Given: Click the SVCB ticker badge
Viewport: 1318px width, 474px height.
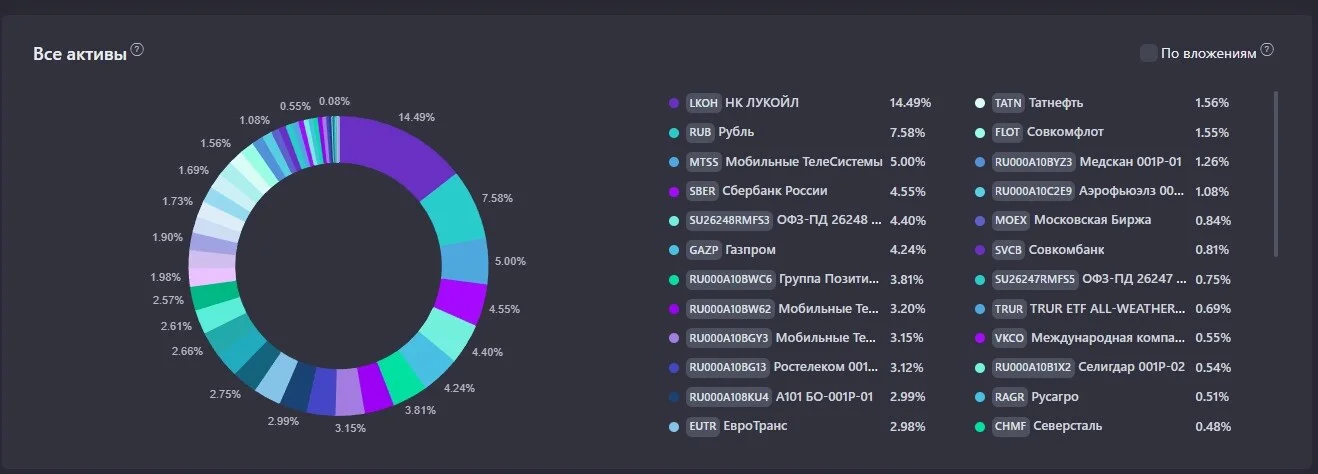Looking at the screenshot, I should pos(1009,250).
